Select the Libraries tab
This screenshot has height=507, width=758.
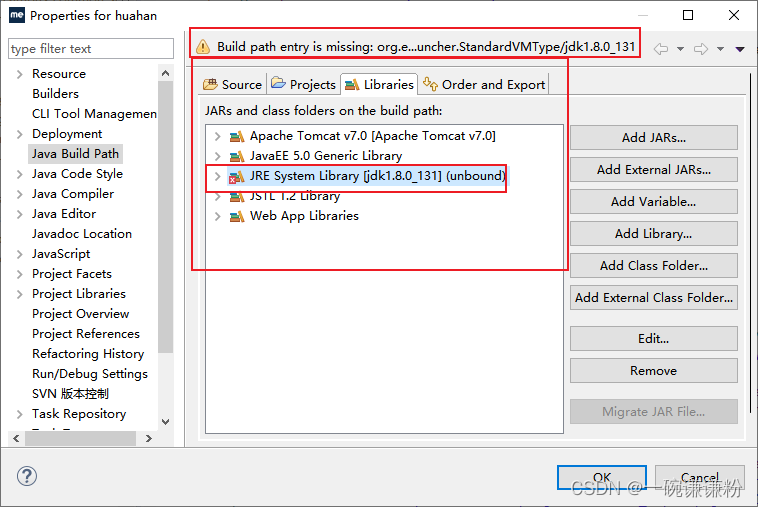[379, 85]
